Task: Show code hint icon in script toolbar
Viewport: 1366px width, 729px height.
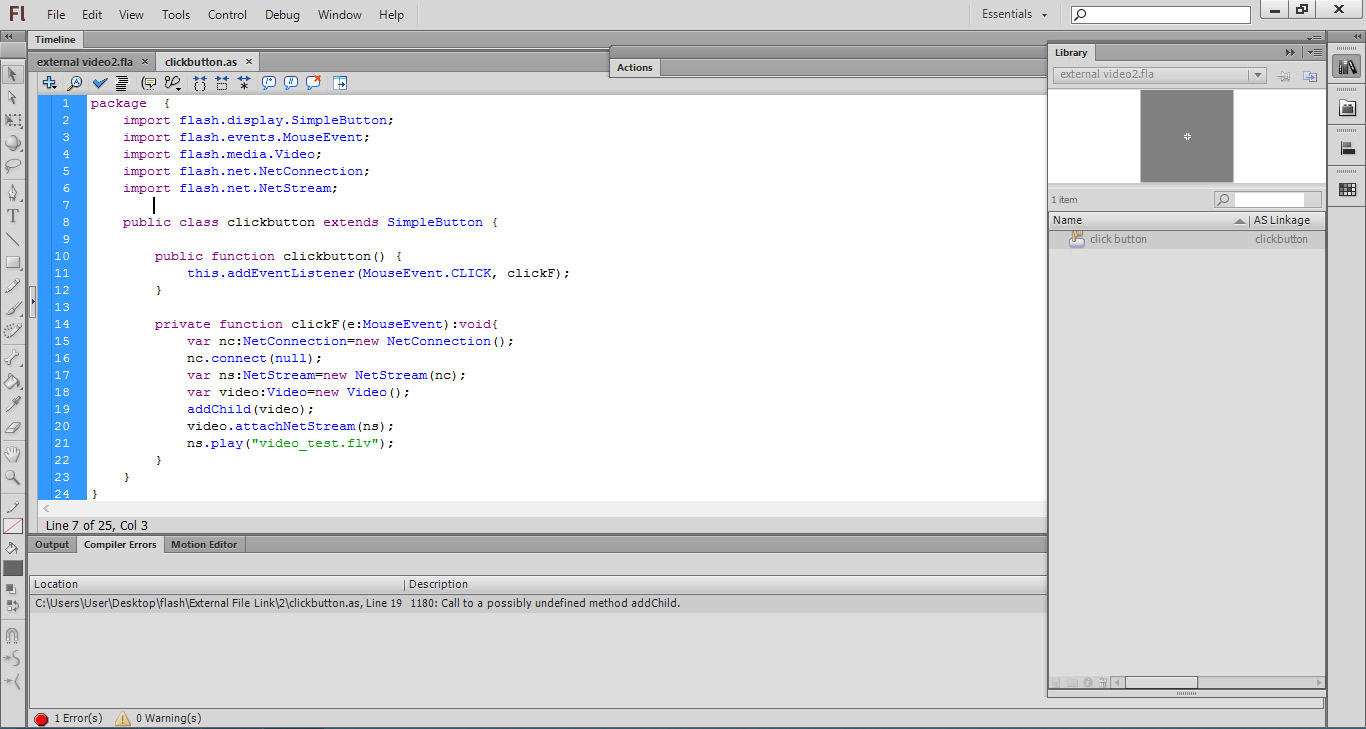Action: coord(149,83)
